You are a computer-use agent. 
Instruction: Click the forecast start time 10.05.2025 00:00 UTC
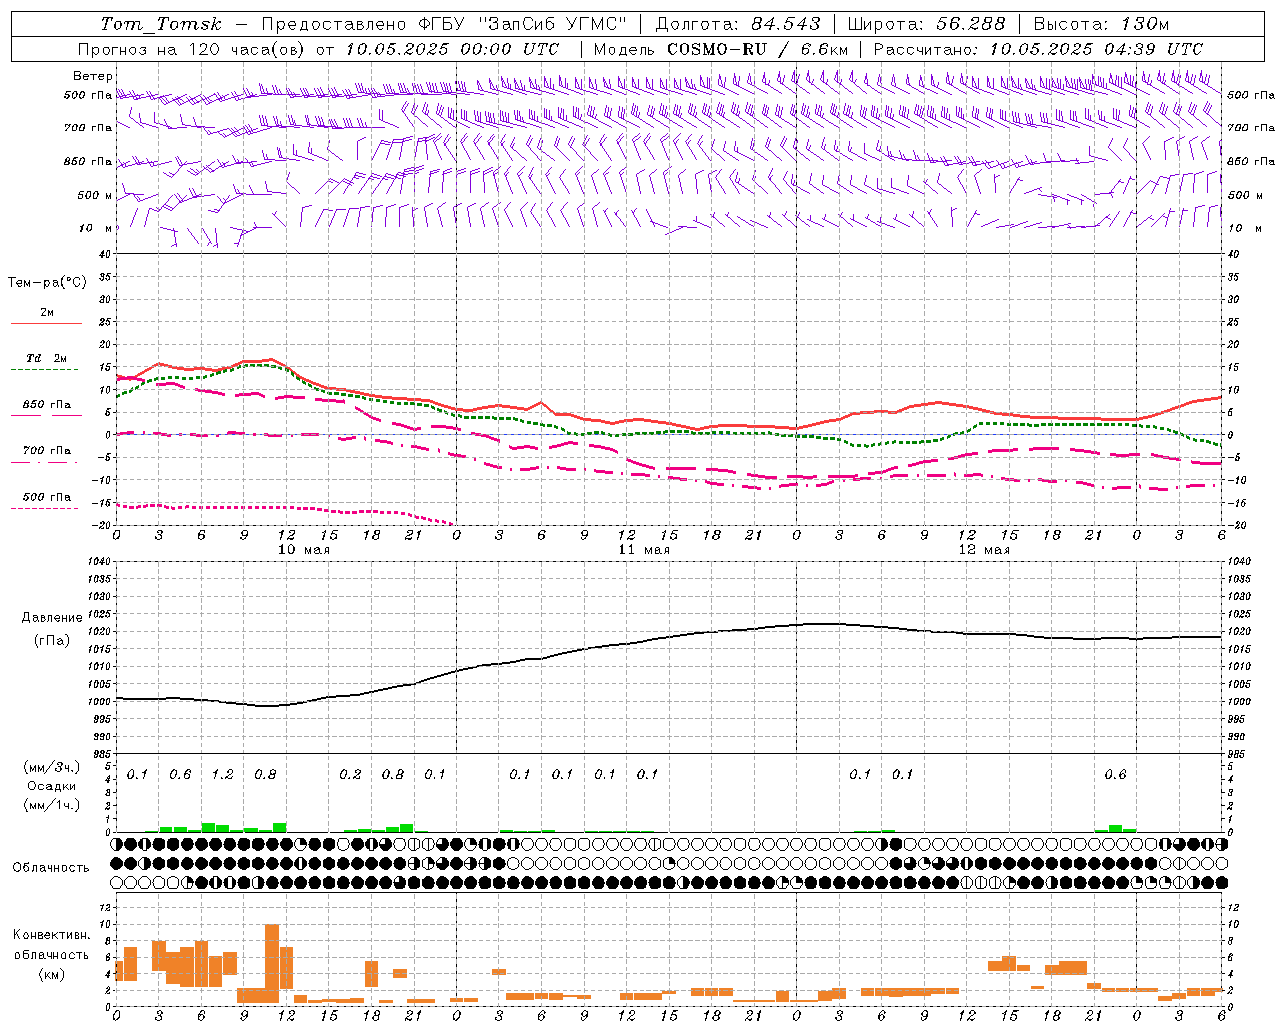point(453,49)
